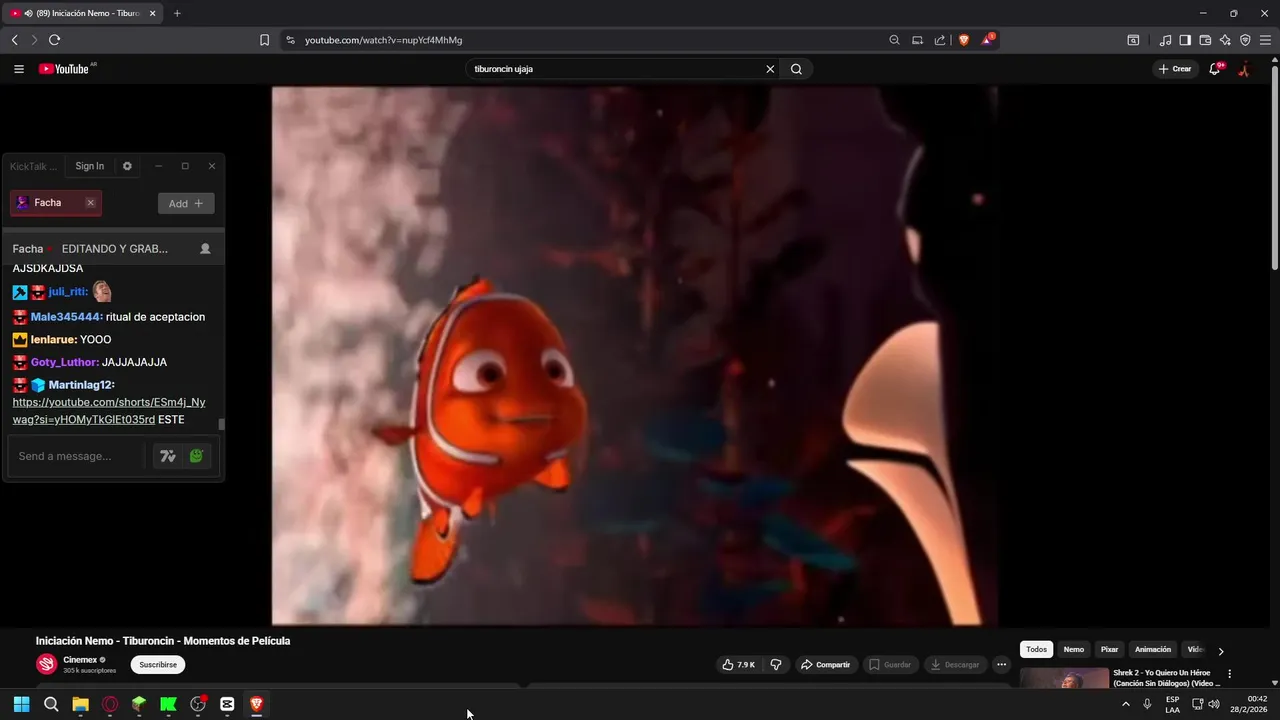
Task: Select the Facha chat tab in KickTalk
Action: 56,203
